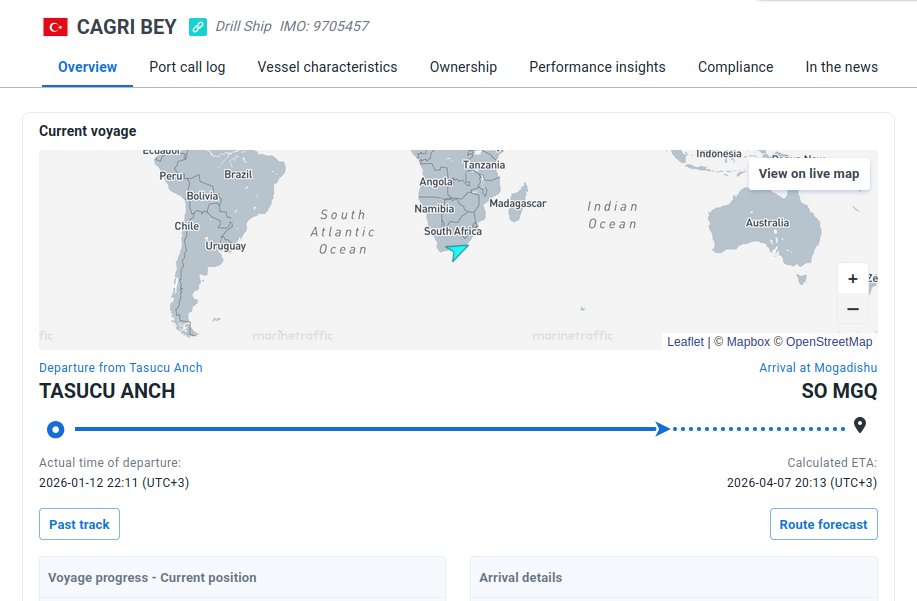
Task: Open the Mapbox attribution link
Action: click(x=748, y=342)
